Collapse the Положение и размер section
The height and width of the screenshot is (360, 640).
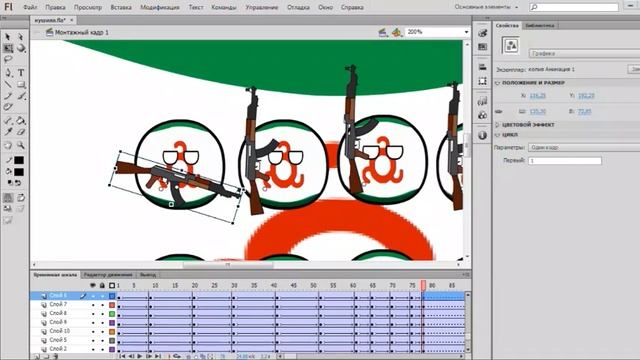[498, 83]
